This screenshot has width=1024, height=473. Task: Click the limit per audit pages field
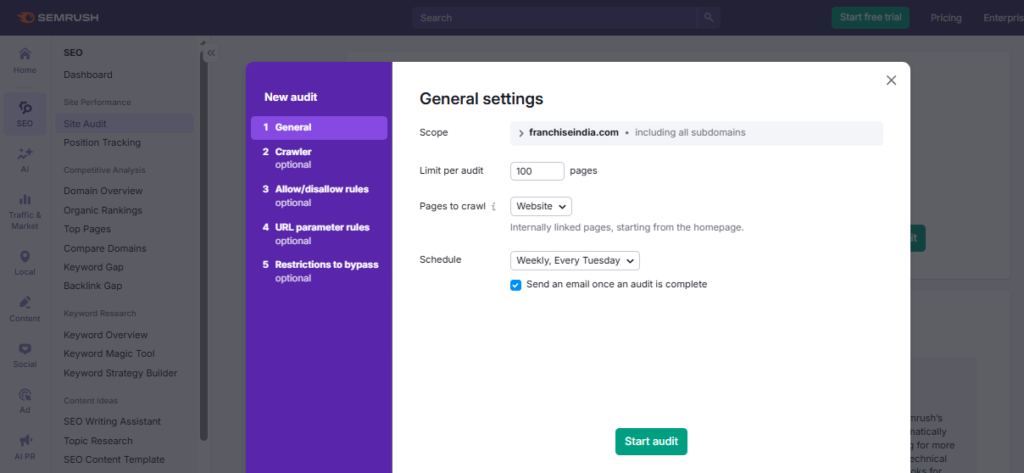click(537, 171)
